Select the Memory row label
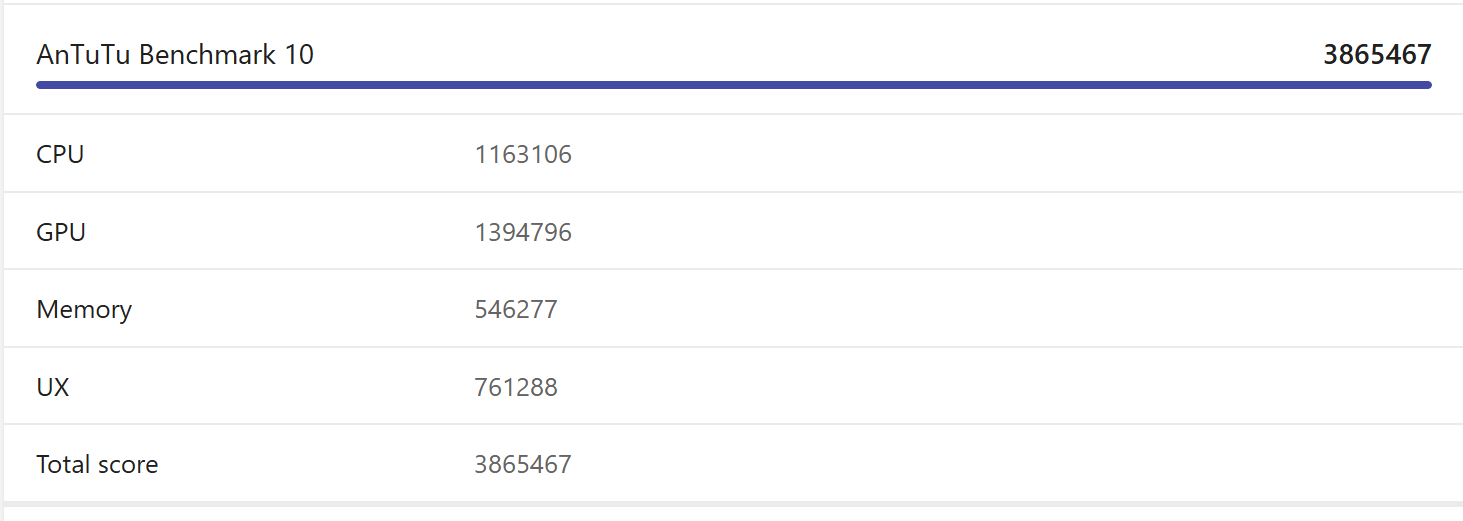The image size is (1463, 521). click(x=84, y=310)
